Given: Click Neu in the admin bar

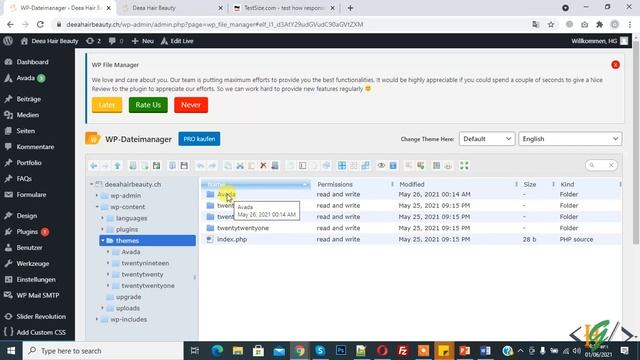Looking at the screenshot, I should [x=142, y=41].
